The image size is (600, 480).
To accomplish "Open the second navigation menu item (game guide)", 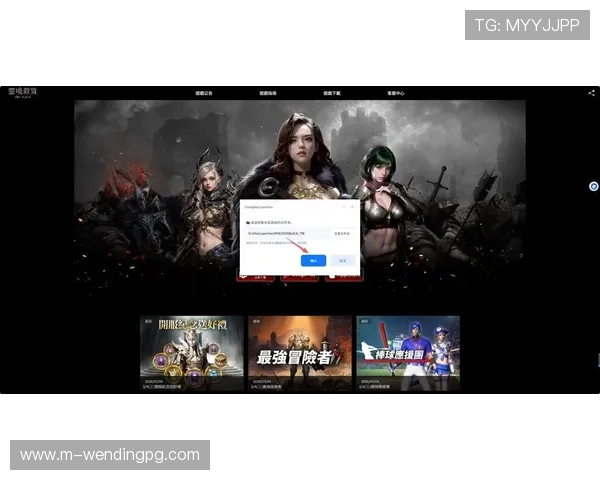I will [268, 93].
